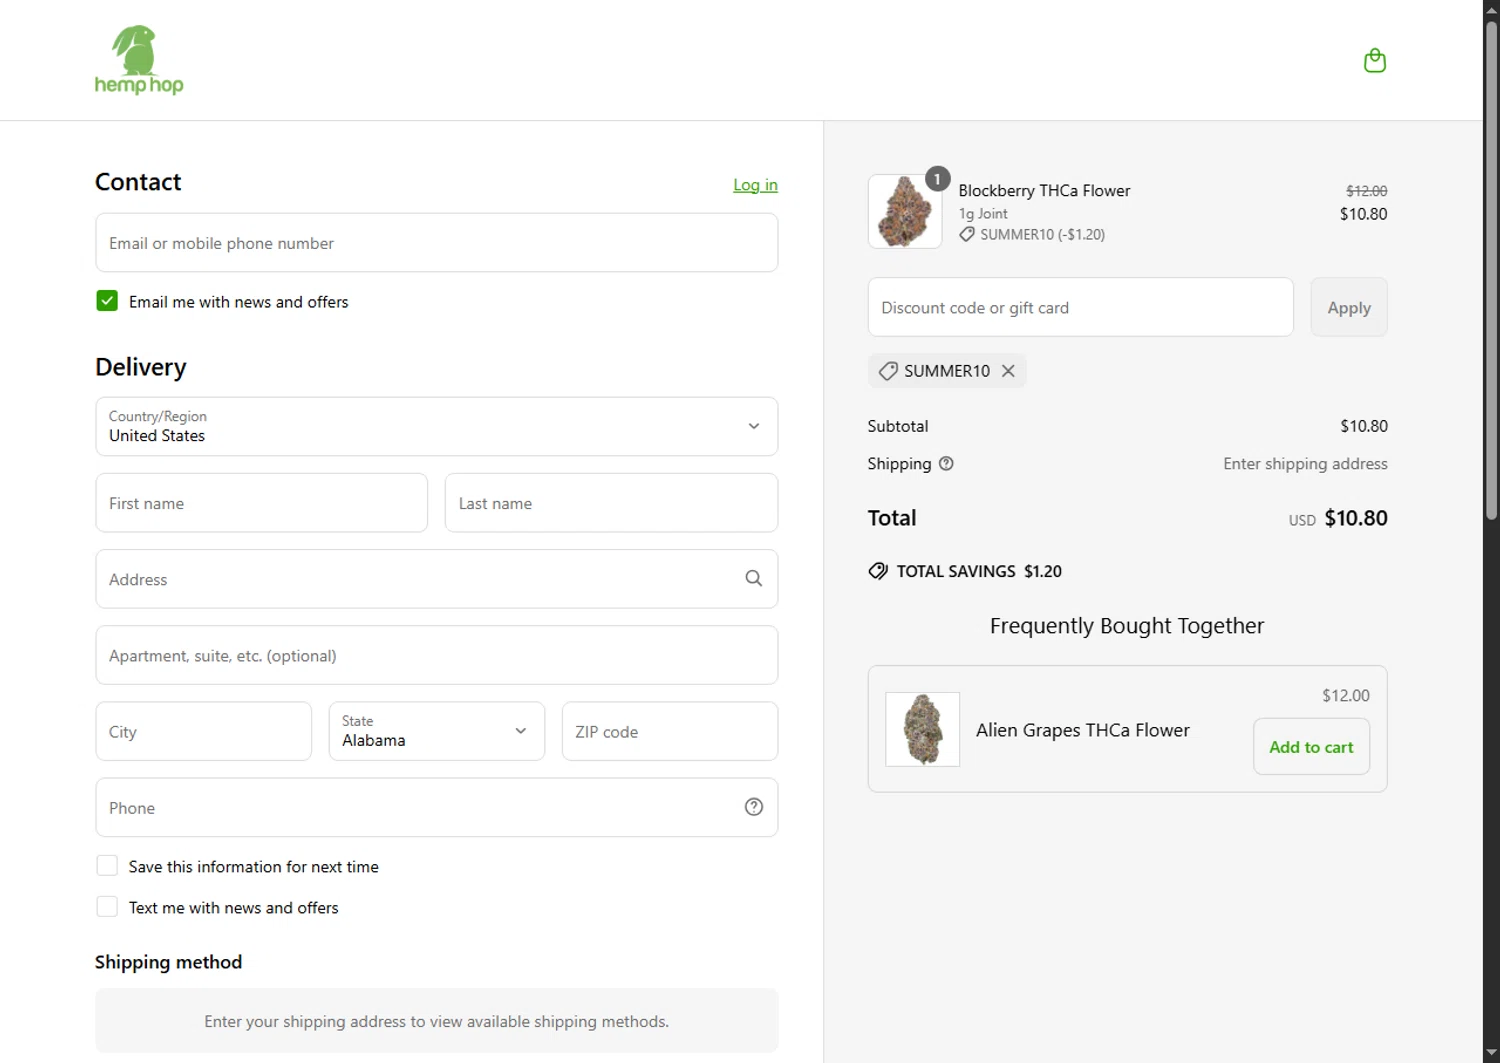Click the Discount code or gift card field
1500x1063 pixels.
1081,308
